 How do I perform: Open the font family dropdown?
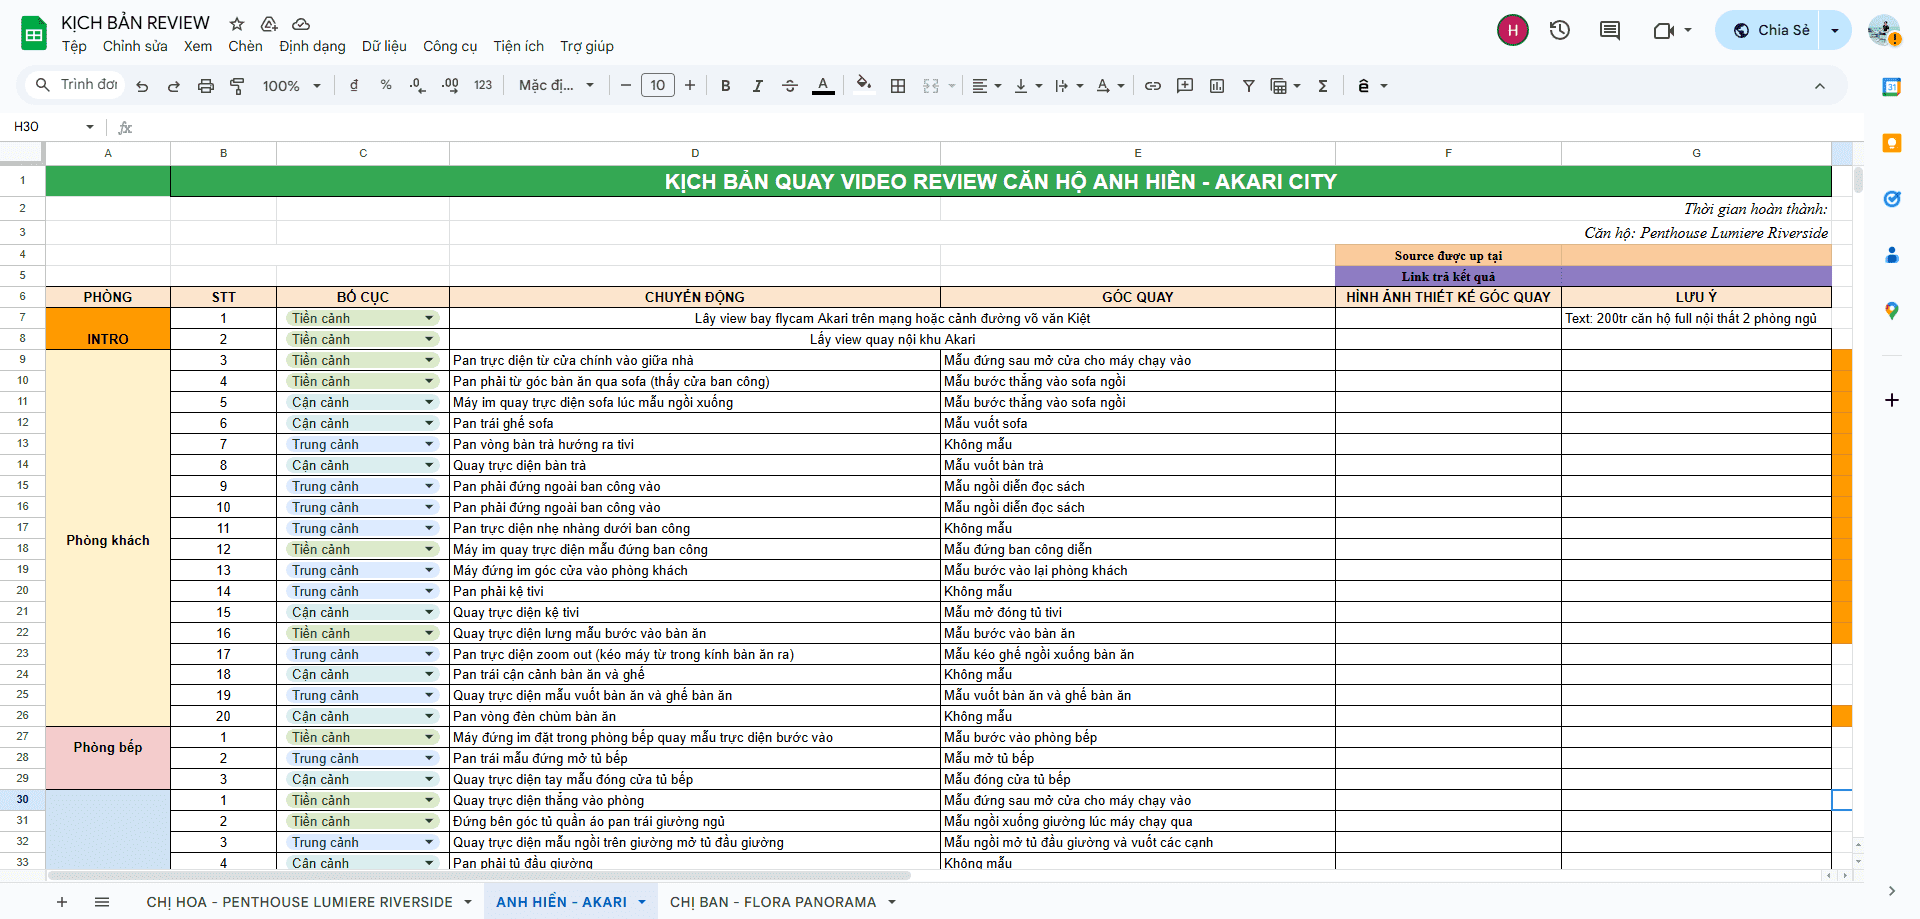pyautogui.click(x=556, y=86)
